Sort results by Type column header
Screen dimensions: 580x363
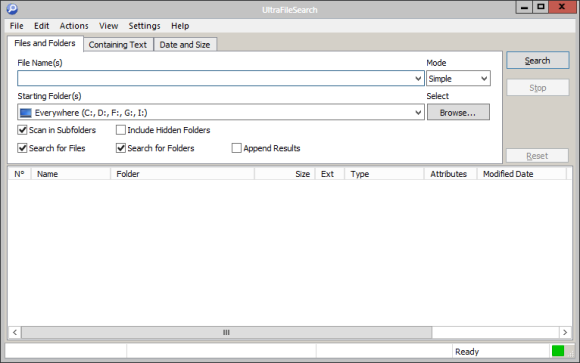click(384, 174)
